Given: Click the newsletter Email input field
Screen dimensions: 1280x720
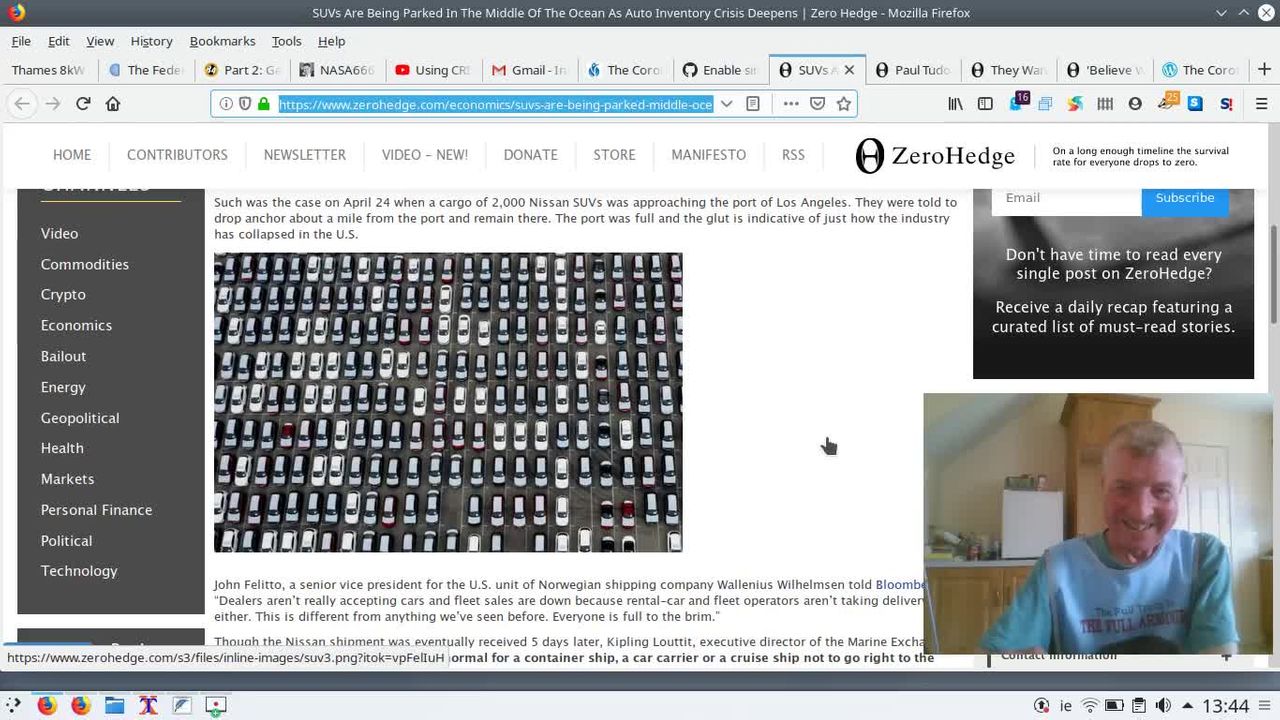Looking at the screenshot, I should (x=1066, y=198).
